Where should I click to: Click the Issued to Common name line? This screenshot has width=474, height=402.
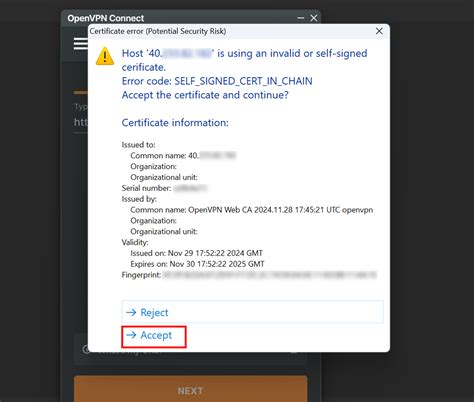(183, 156)
